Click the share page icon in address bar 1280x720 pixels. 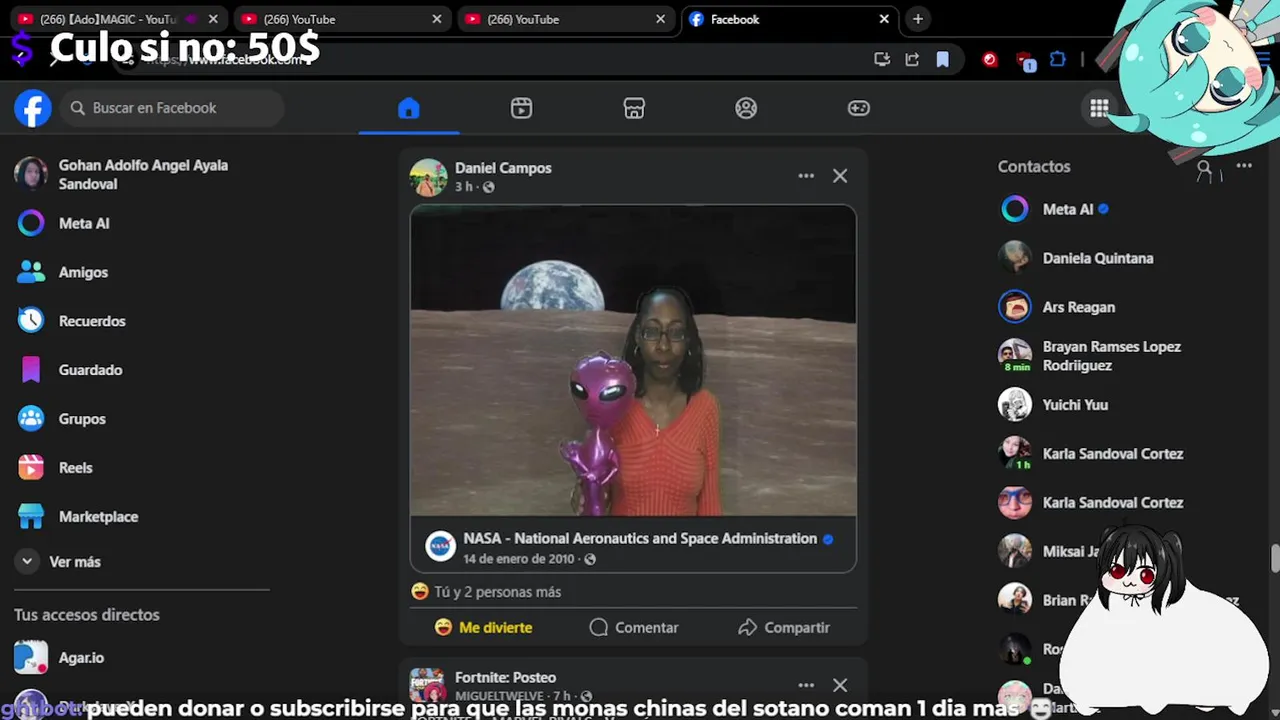(912, 60)
